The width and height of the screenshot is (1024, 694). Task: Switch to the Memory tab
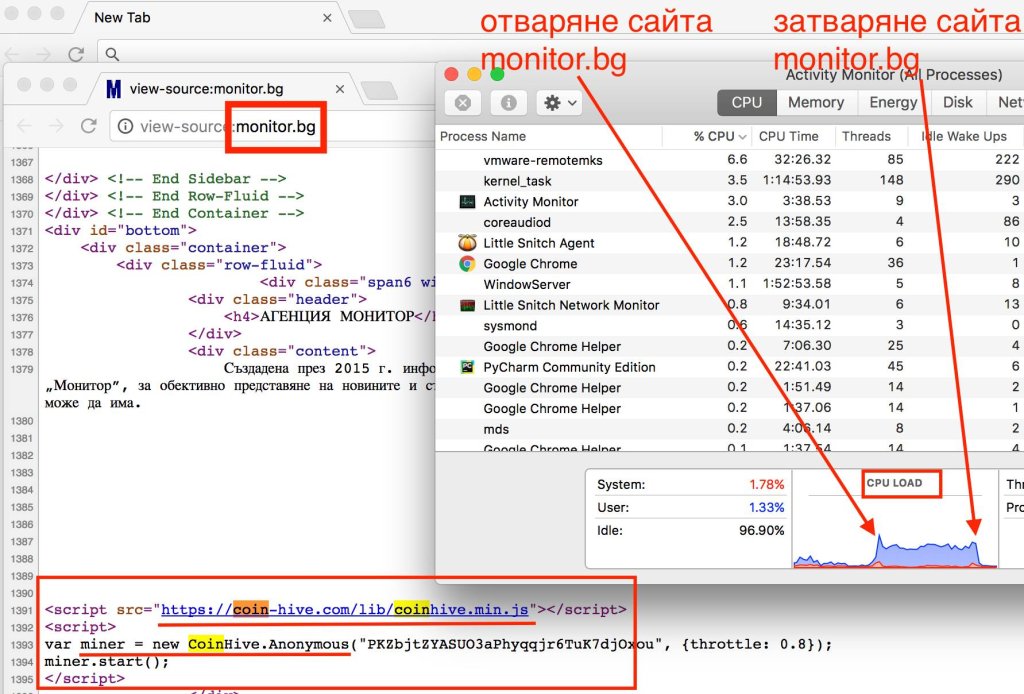pyautogui.click(x=816, y=103)
